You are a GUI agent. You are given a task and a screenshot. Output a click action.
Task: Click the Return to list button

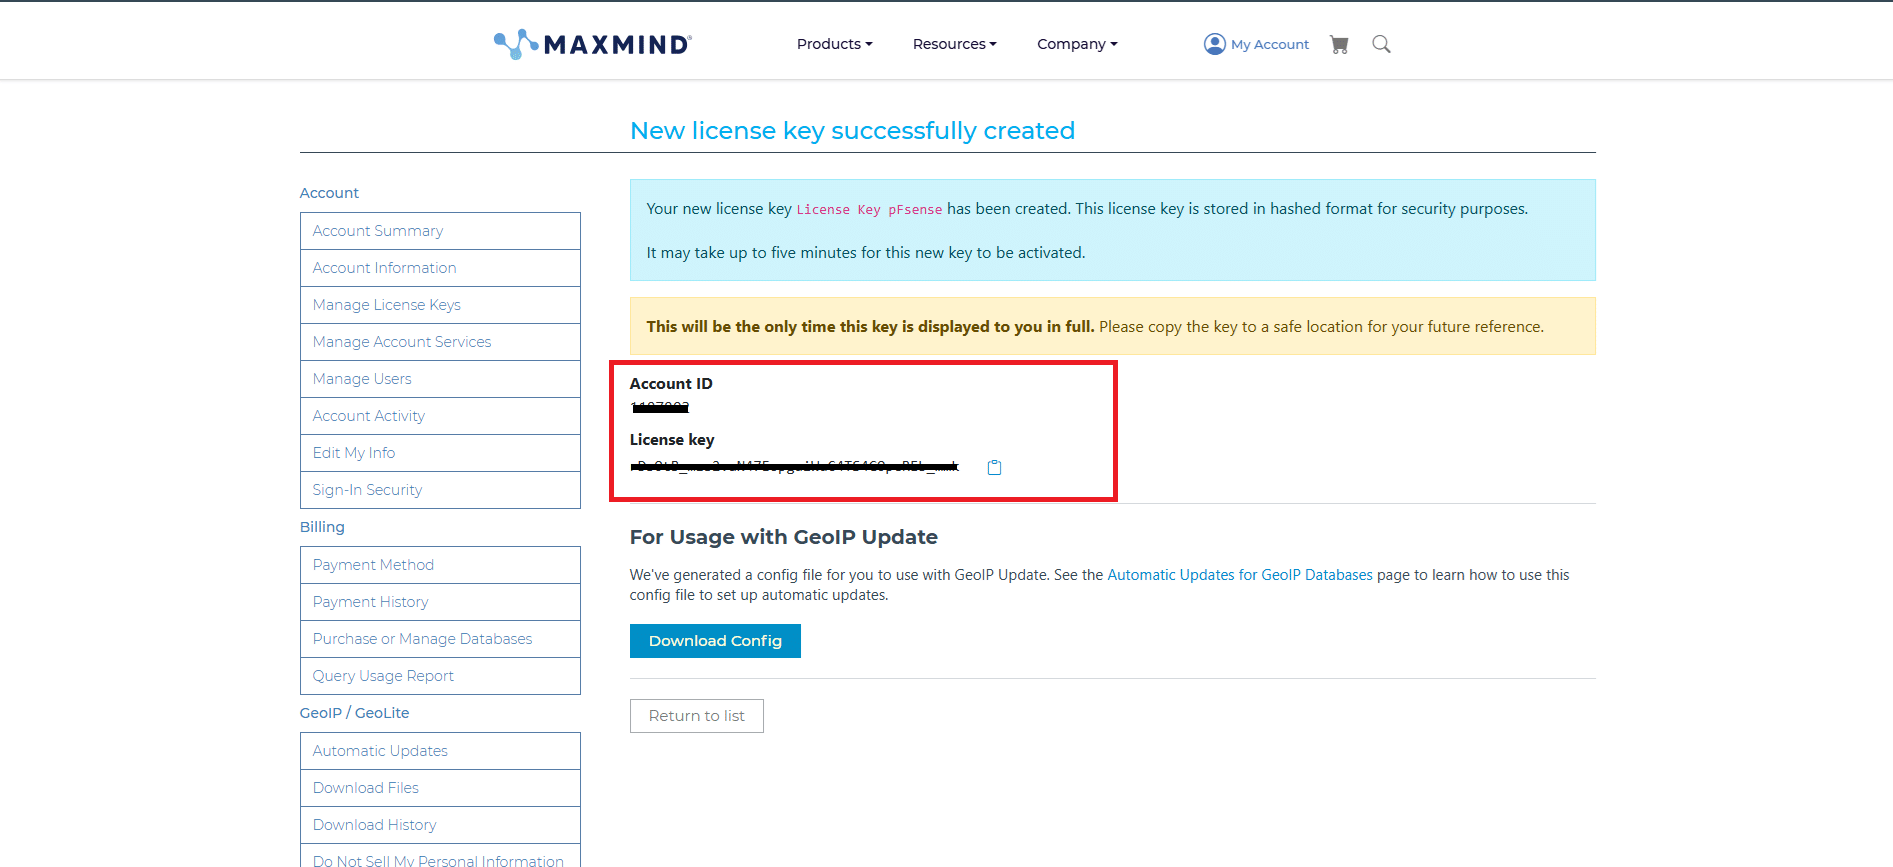tap(697, 716)
